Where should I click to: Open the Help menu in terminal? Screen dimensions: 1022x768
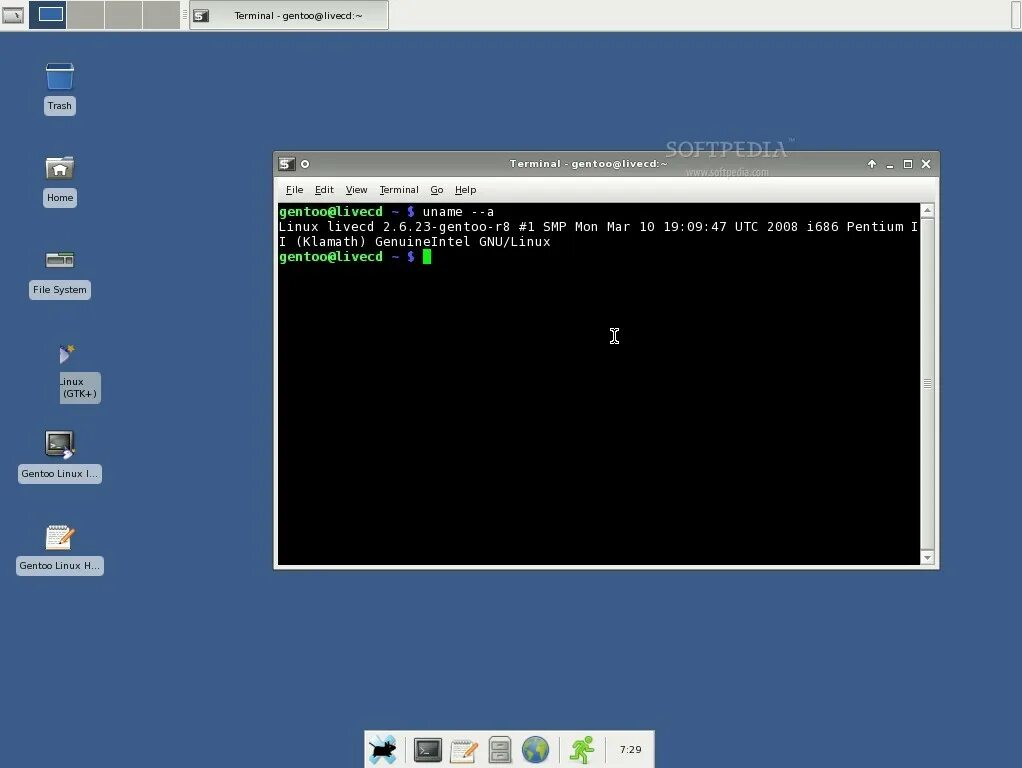click(465, 190)
